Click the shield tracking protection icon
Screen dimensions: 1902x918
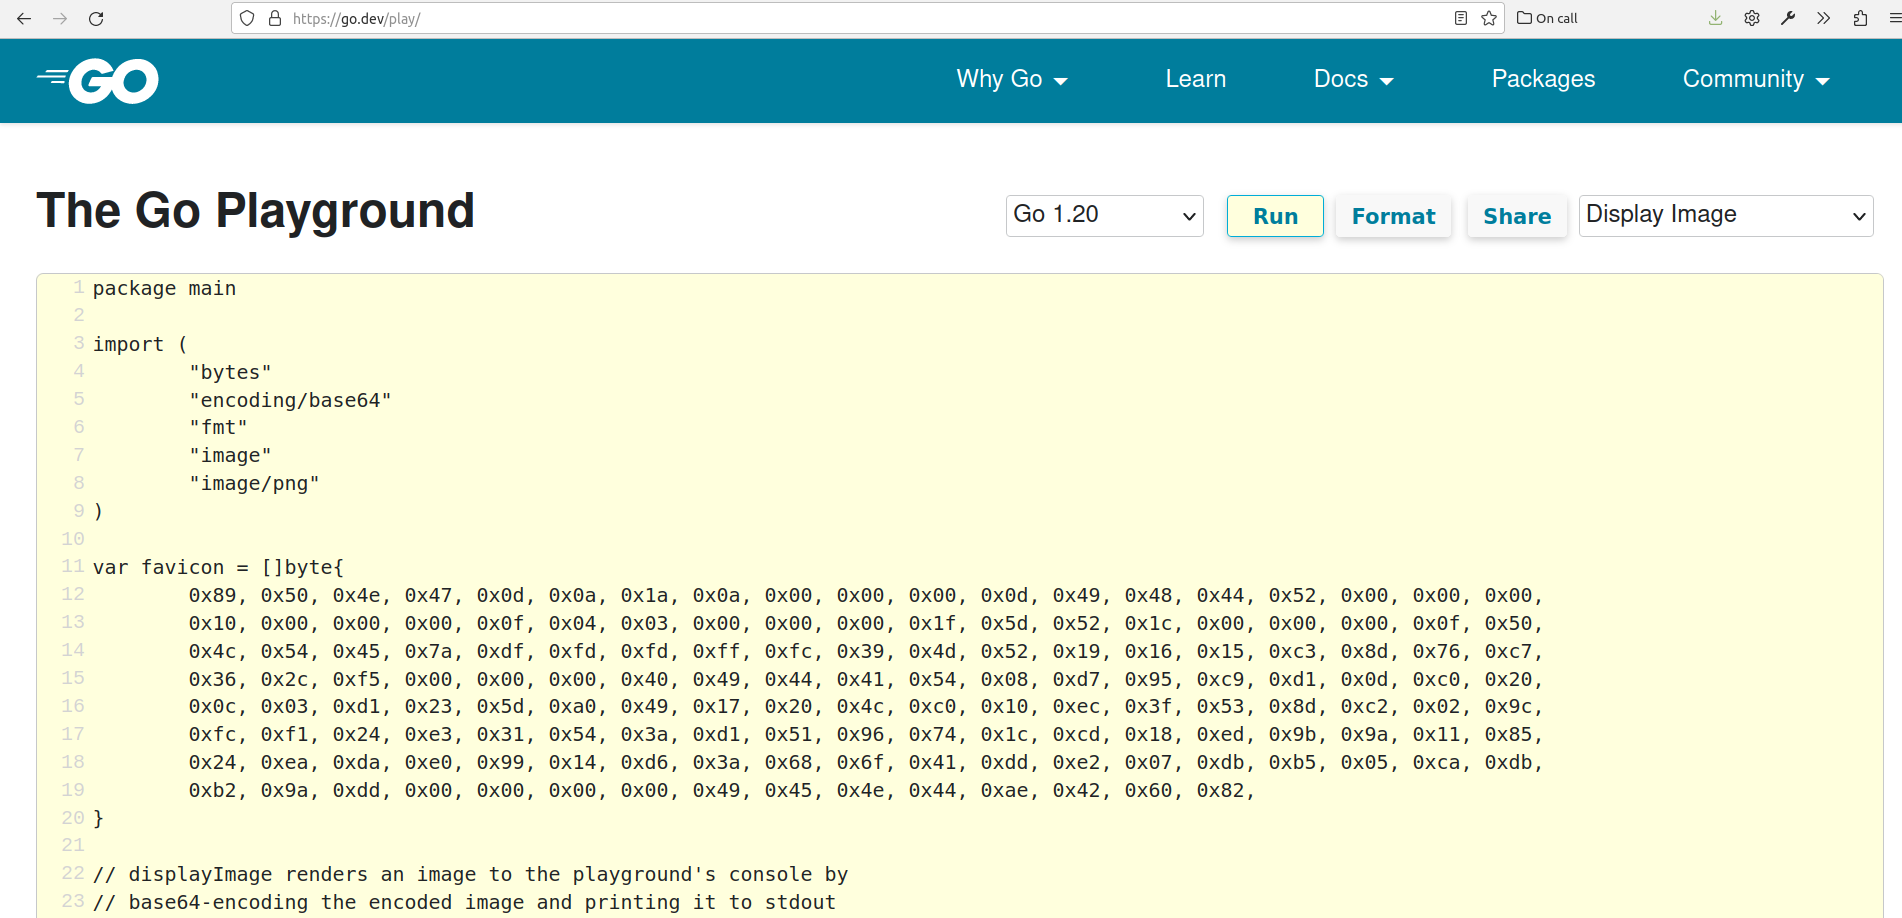tap(247, 18)
